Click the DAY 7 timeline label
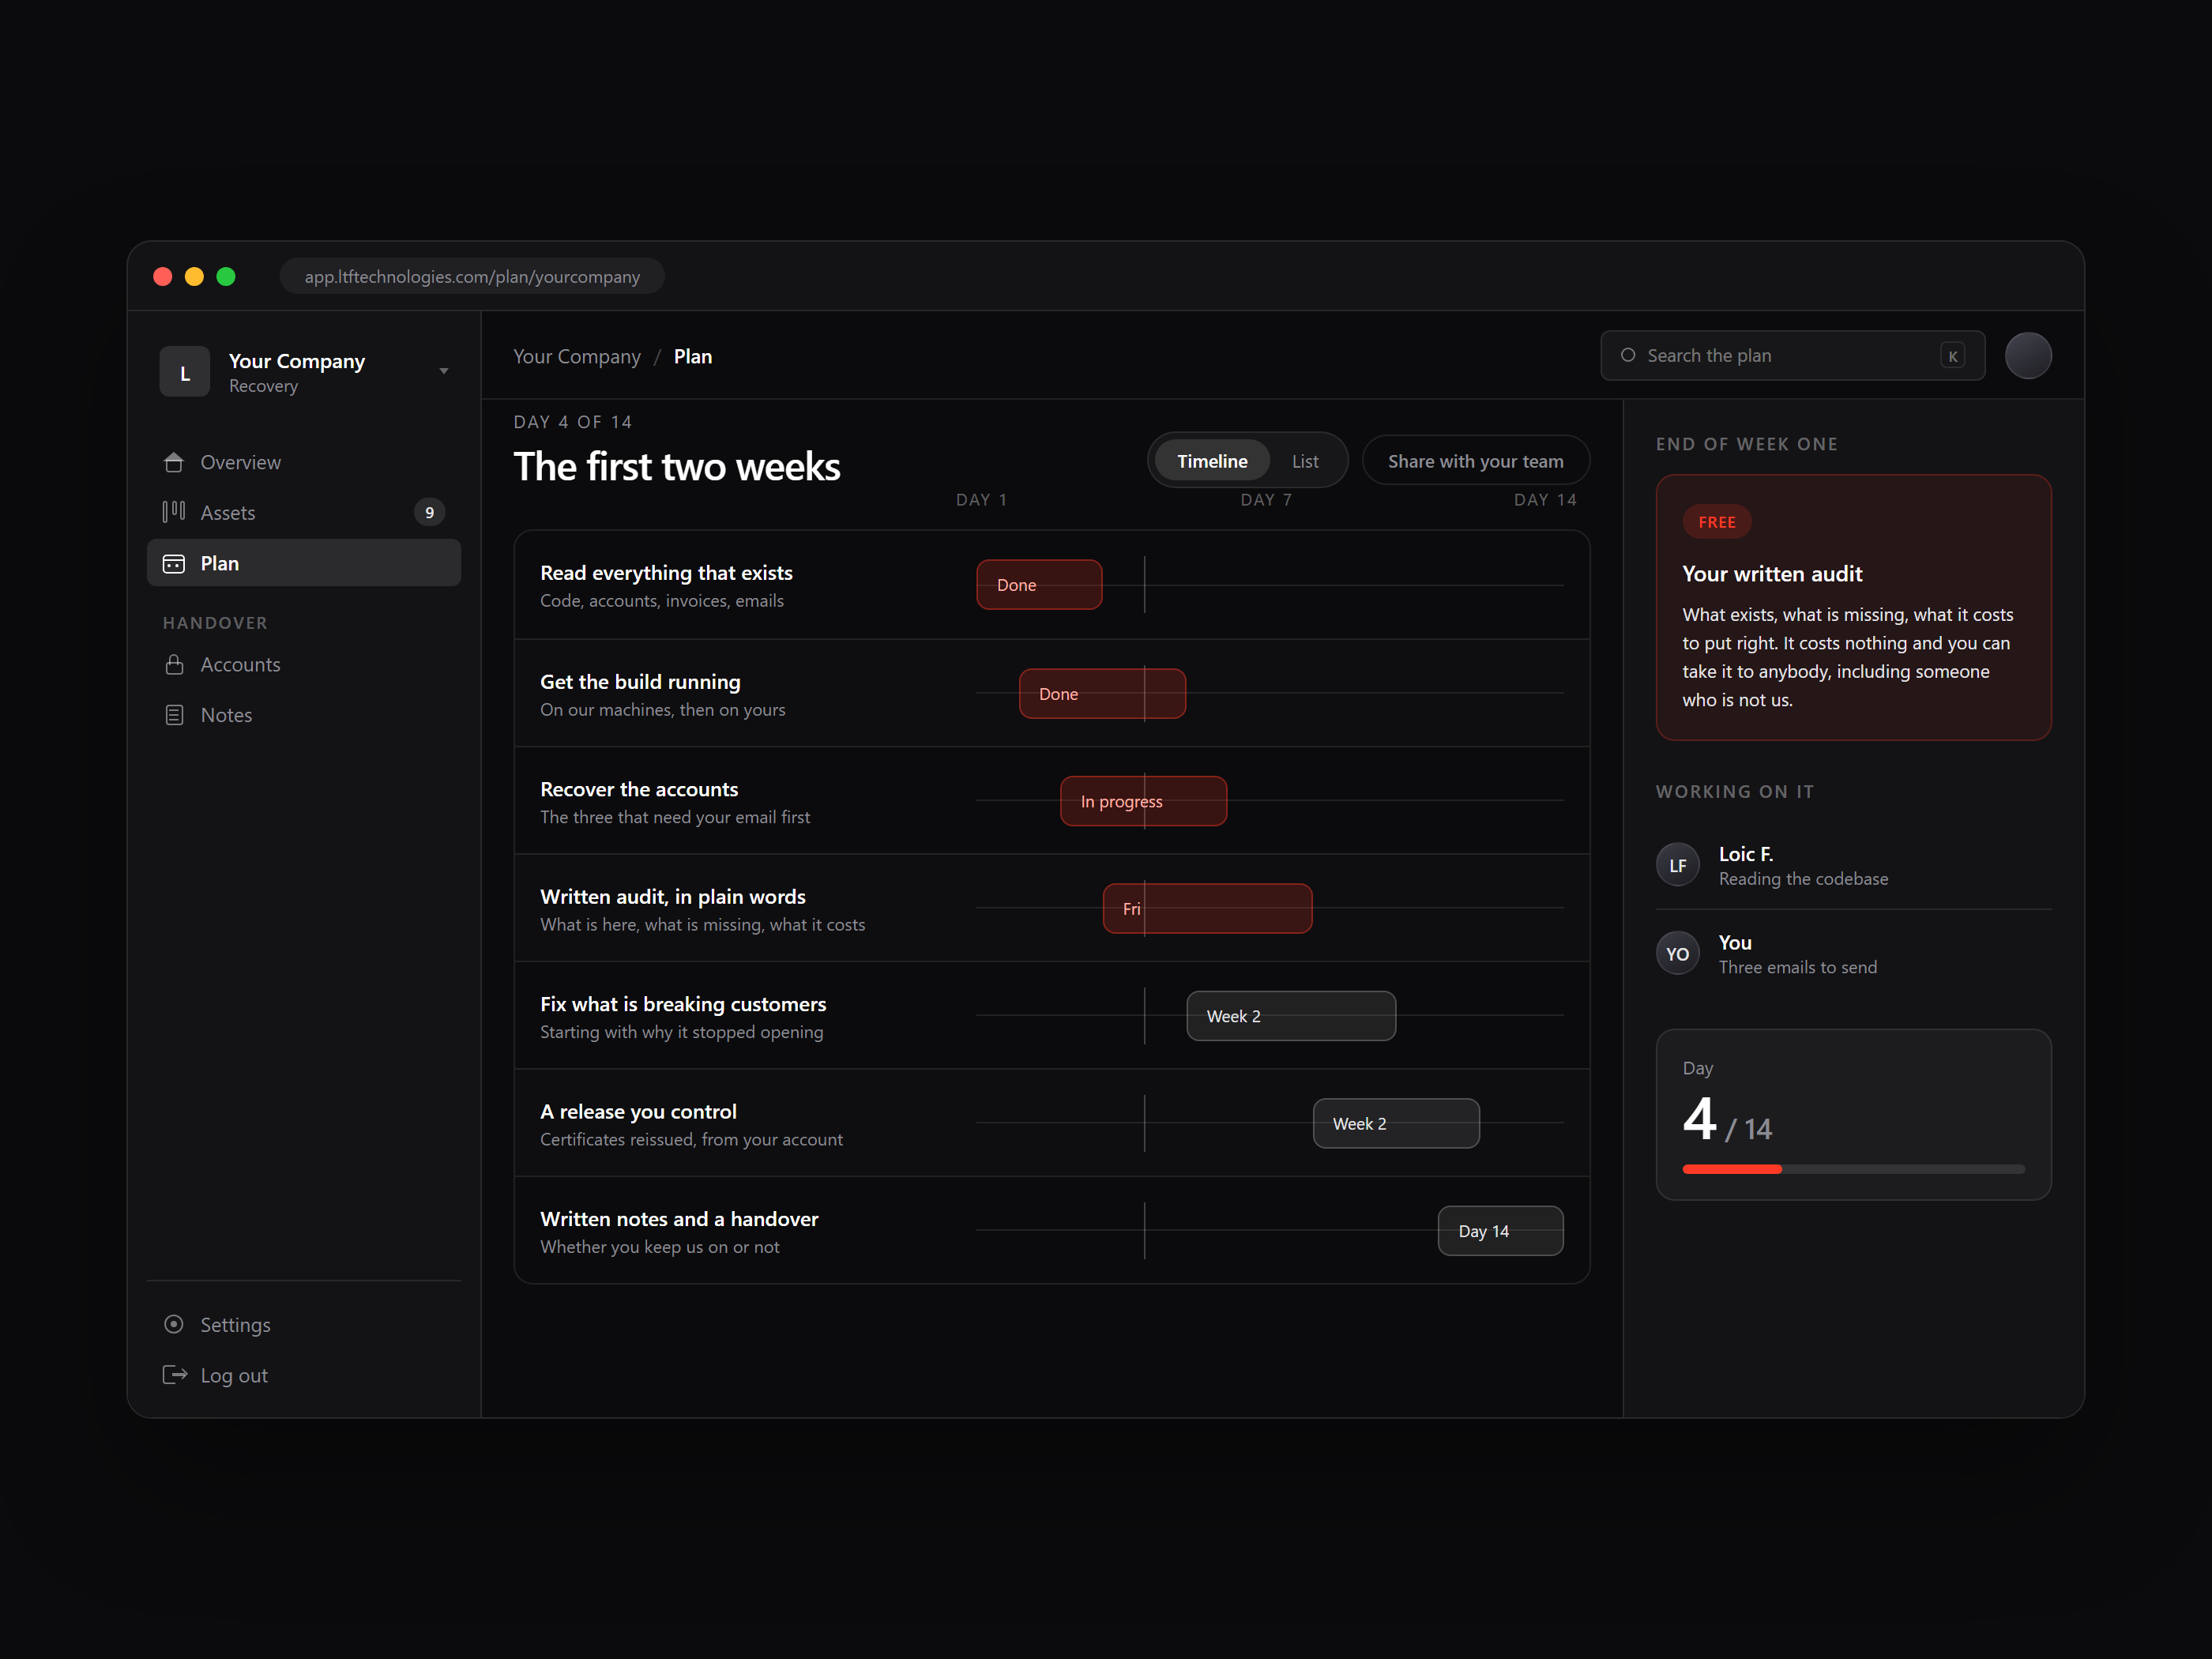2212x1659 pixels. pyautogui.click(x=1266, y=500)
